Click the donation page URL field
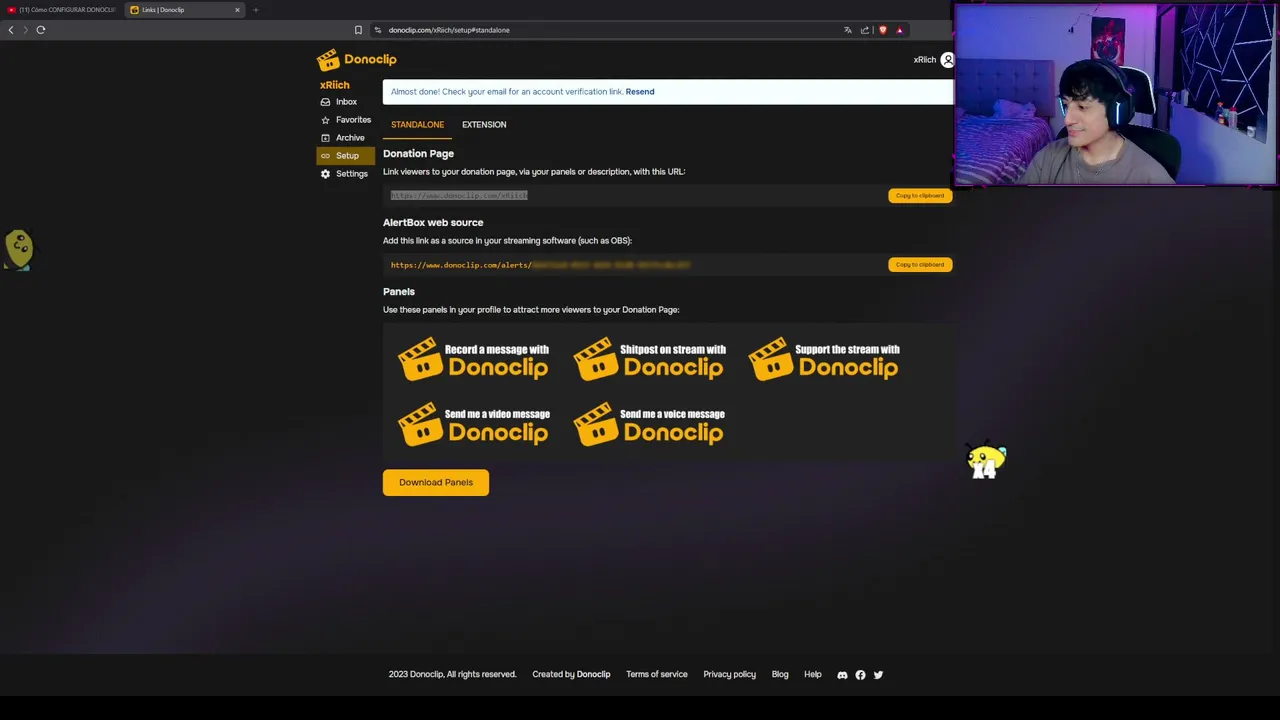The width and height of the screenshot is (1280, 720). pos(634,196)
